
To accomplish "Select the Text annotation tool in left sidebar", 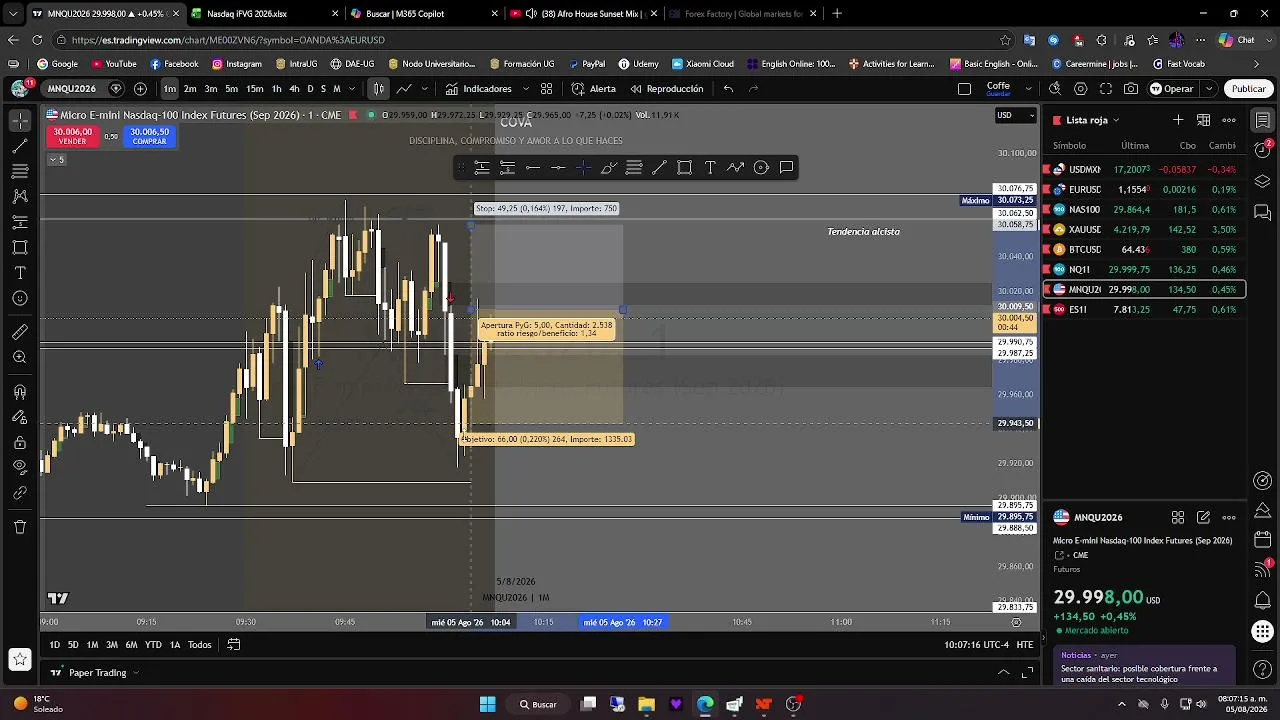I will click(20, 273).
